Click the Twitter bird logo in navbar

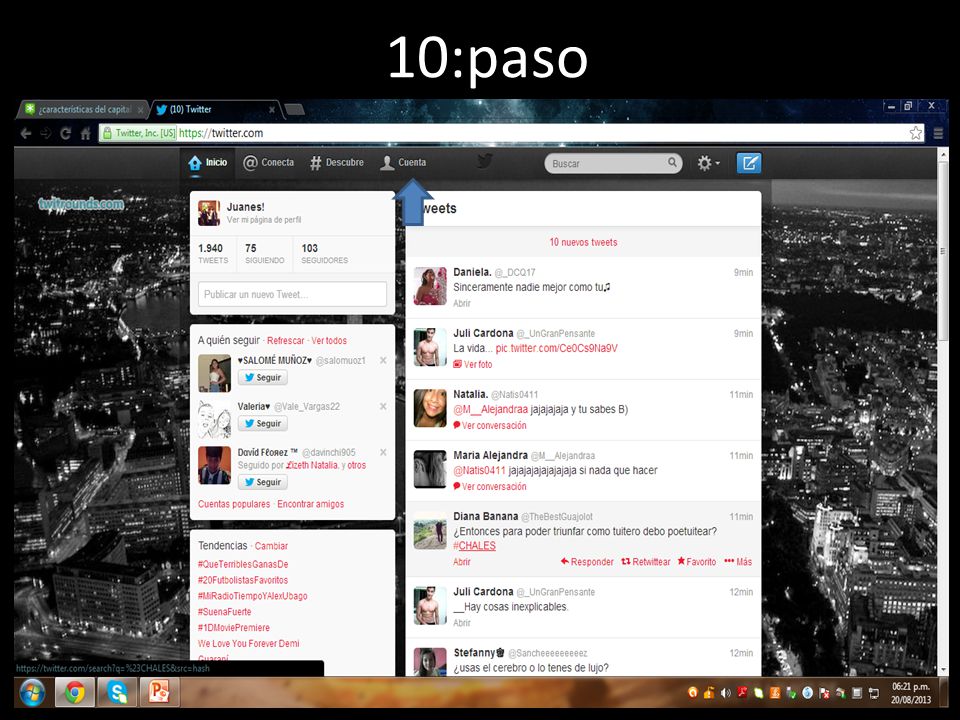tap(485, 162)
